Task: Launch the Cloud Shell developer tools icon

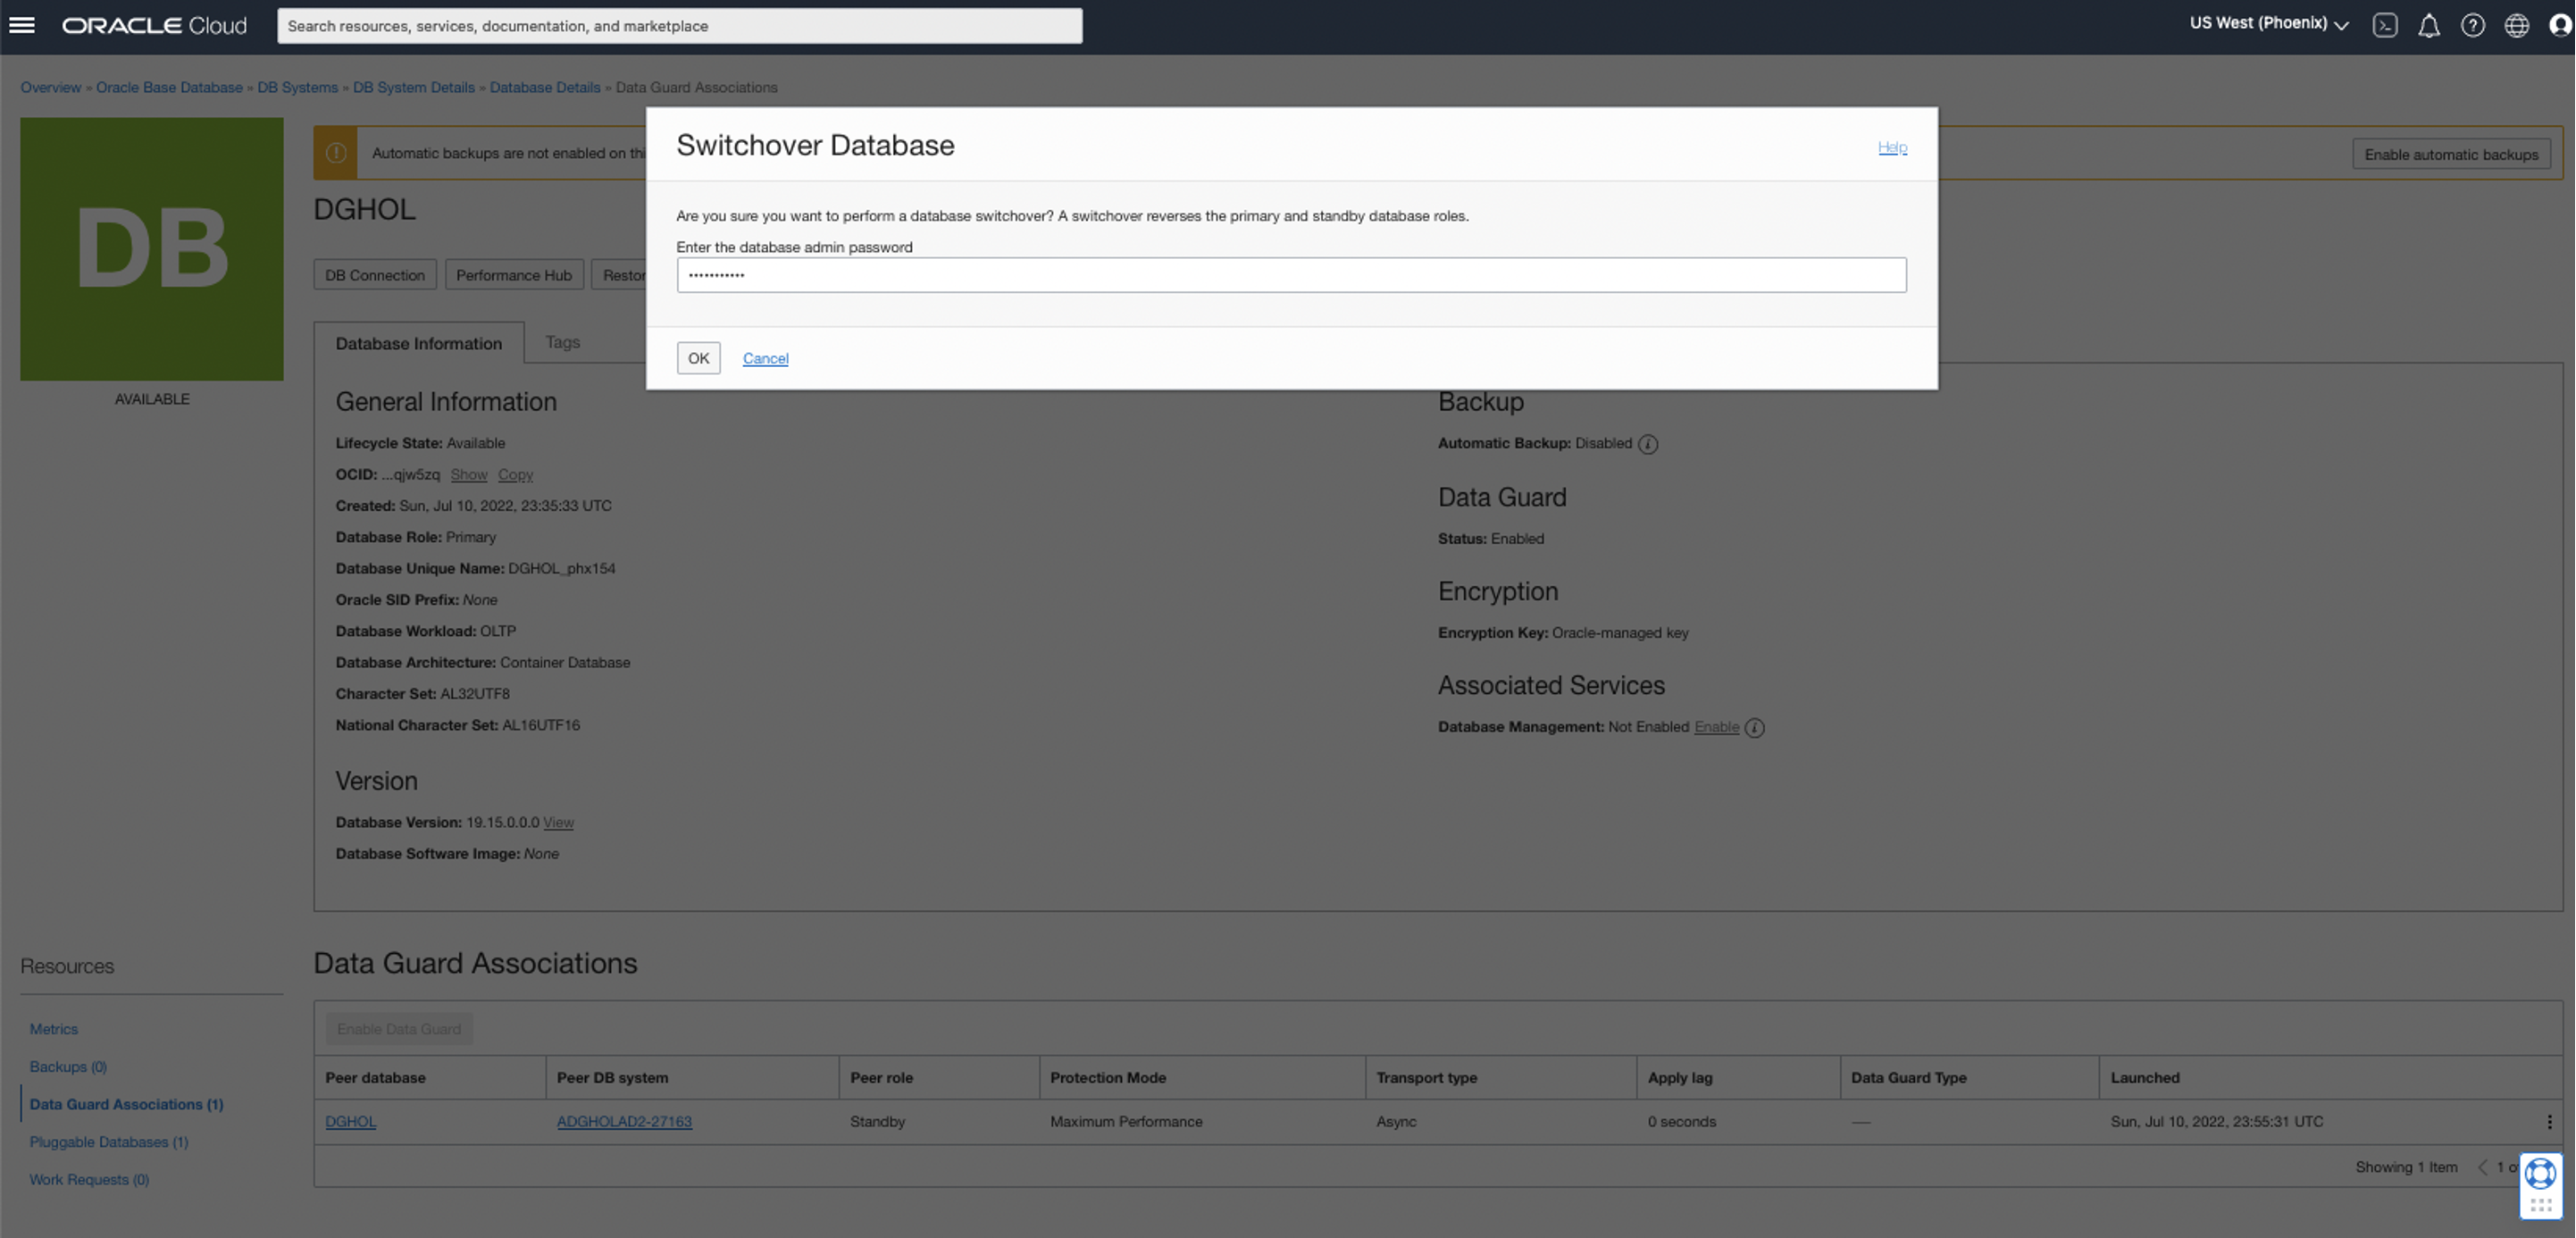Action: point(2385,25)
